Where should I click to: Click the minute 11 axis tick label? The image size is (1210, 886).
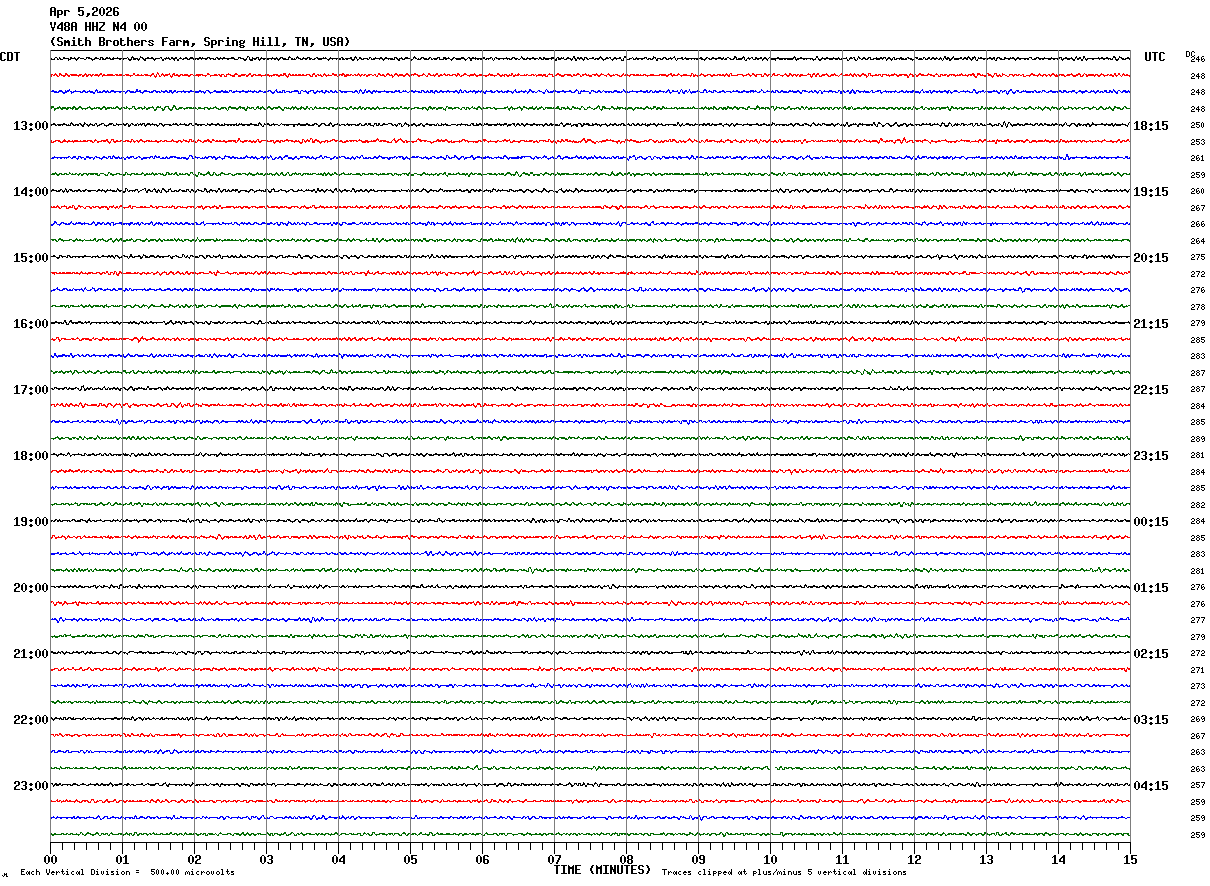[x=843, y=859]
